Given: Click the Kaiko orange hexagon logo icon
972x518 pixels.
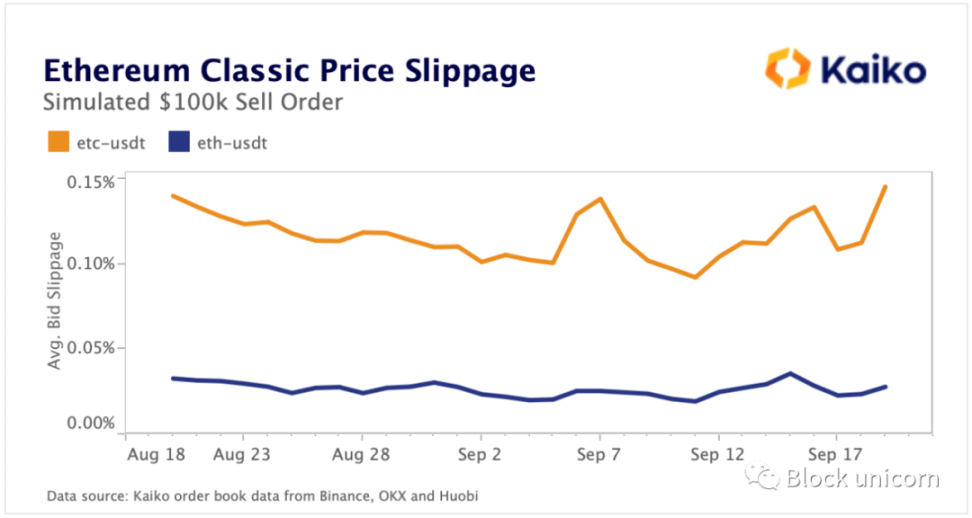Looking at the screenshot, I should click(788, 69).
